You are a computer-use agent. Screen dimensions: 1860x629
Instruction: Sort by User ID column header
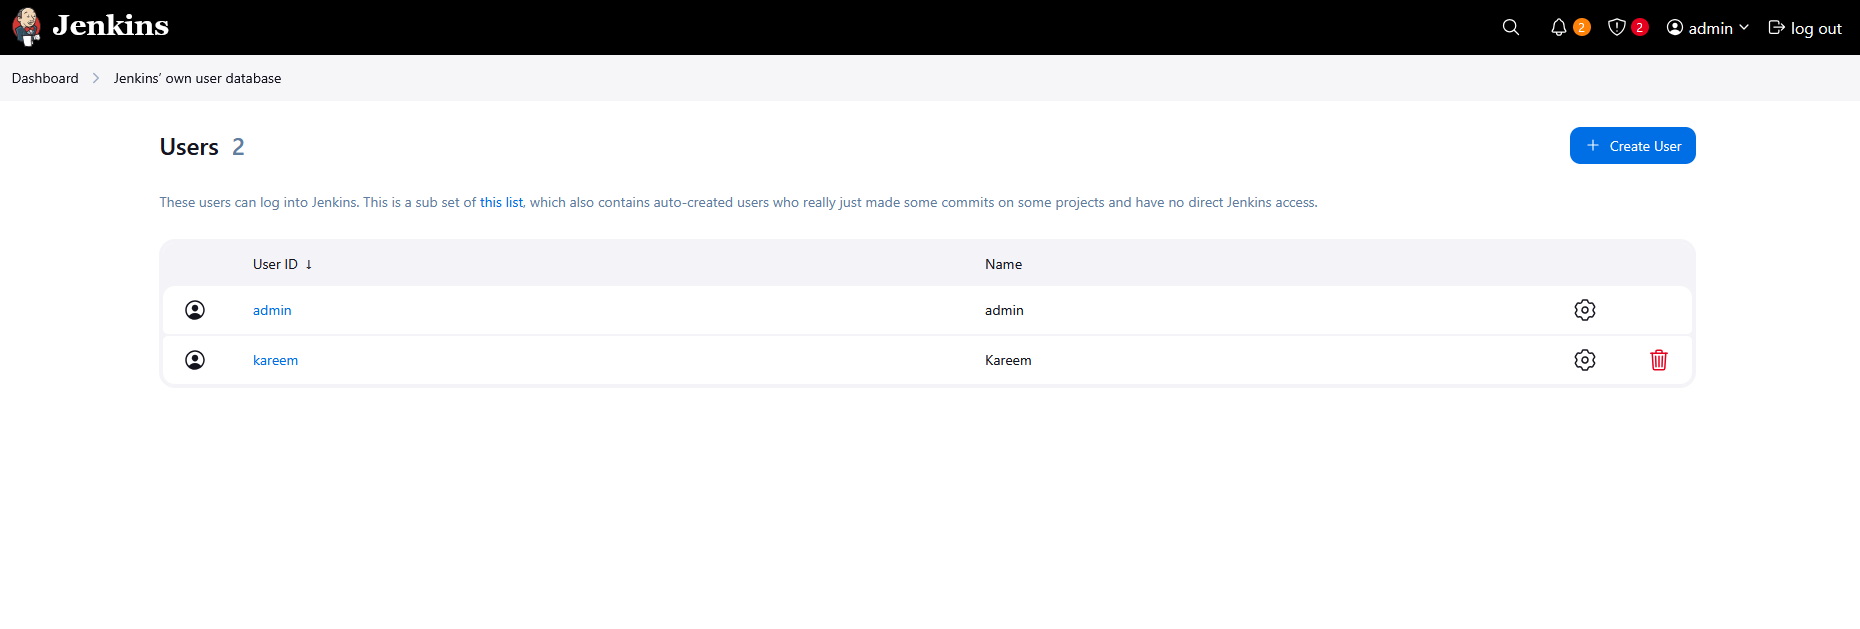[283, 264]
